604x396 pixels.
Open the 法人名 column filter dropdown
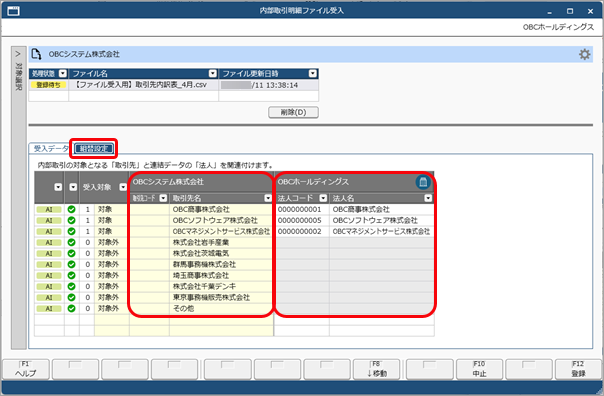tap(428, 198)
